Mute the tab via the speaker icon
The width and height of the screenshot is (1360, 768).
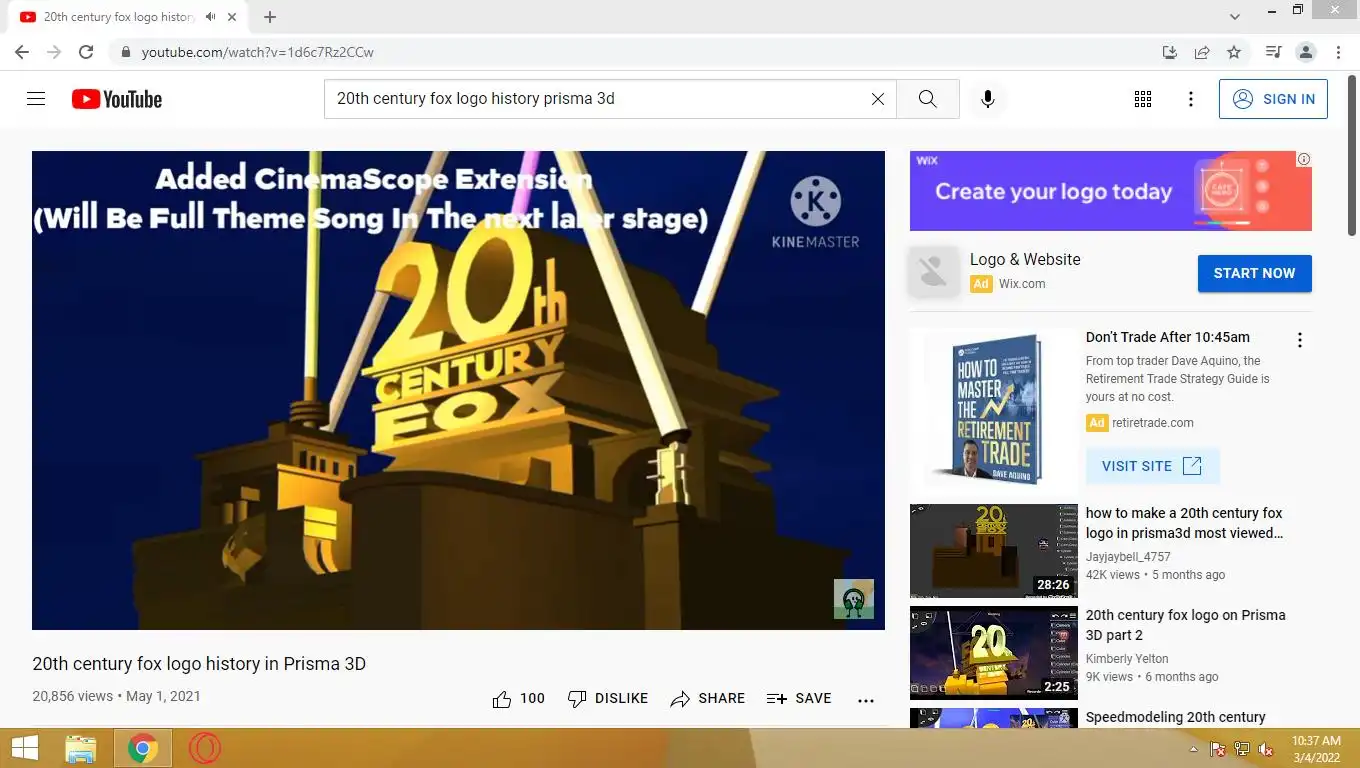click(x=210, y=17)
